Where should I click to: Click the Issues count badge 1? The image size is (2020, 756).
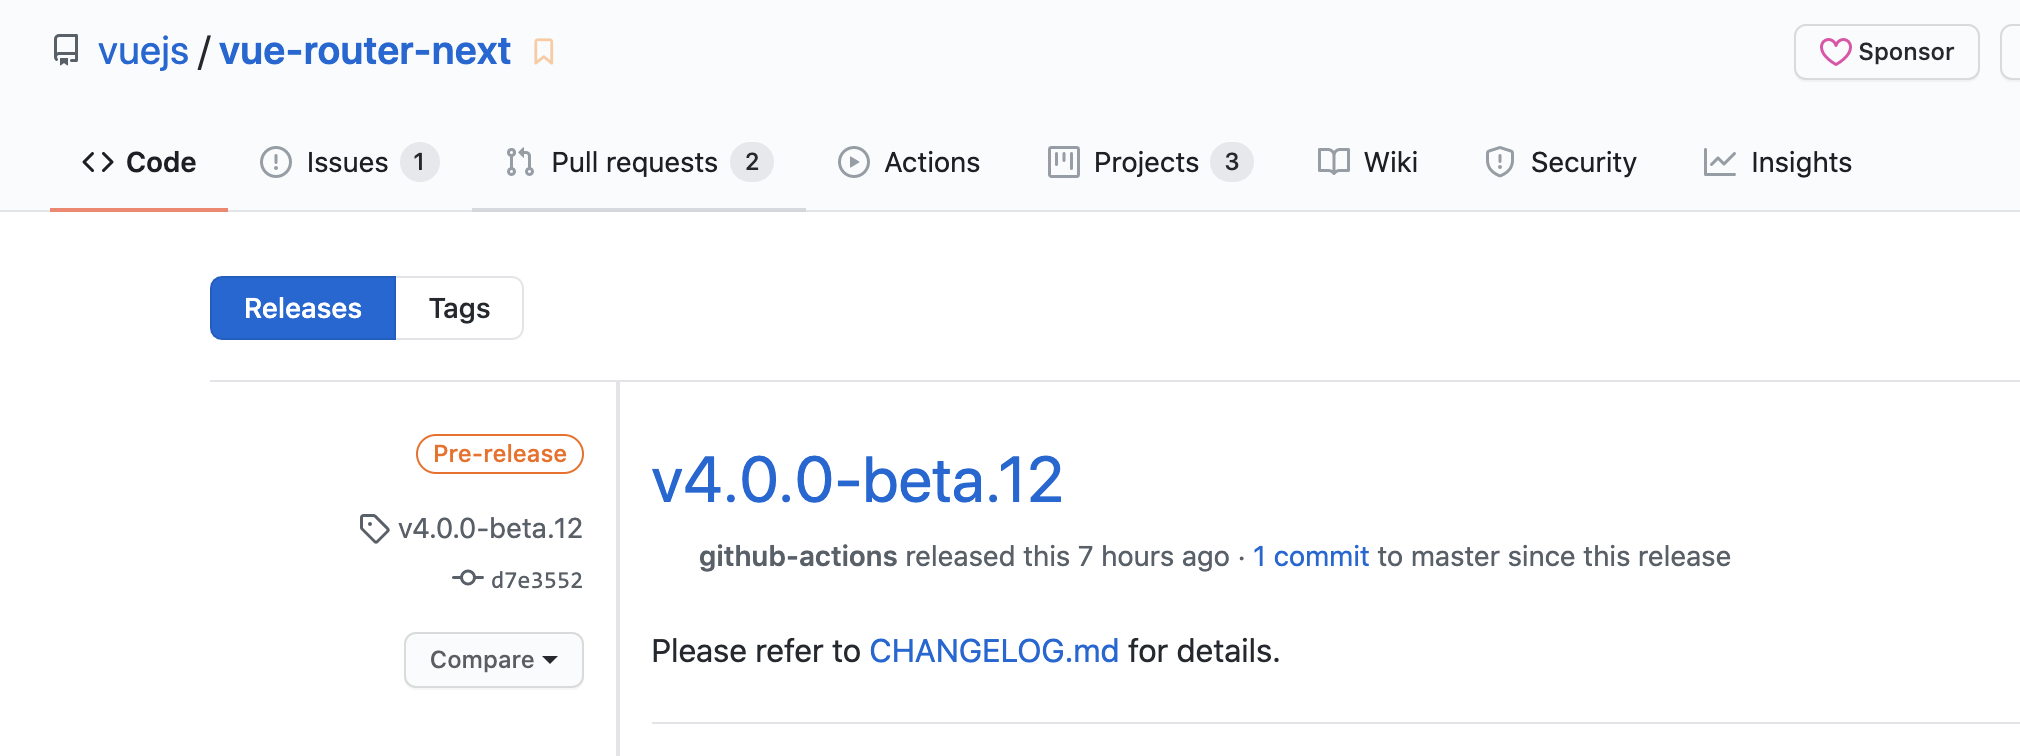tap(420, 162)
